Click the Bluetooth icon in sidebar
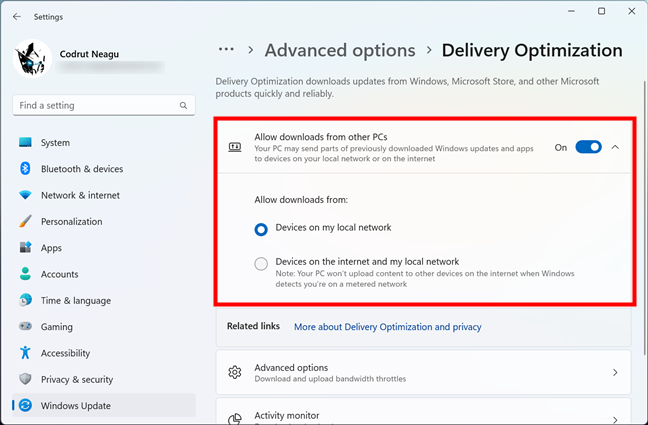 [x=25, y=169]
